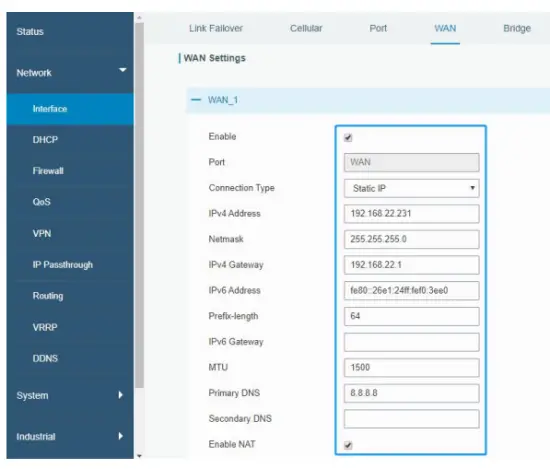Open the DDNS settings

pyautogui.click(x=45, y=358)
